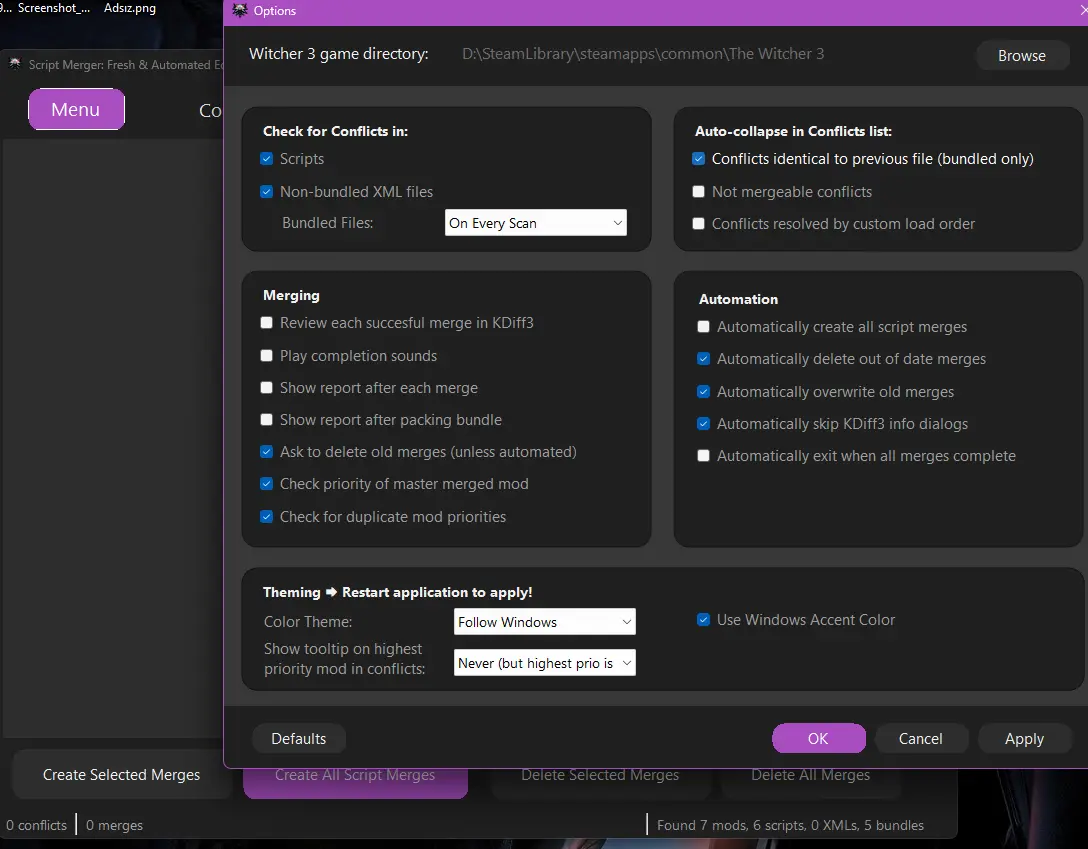Confirm options with the OK button
The width and height of the screenshot is (1088, 849).
pos(819,739)
